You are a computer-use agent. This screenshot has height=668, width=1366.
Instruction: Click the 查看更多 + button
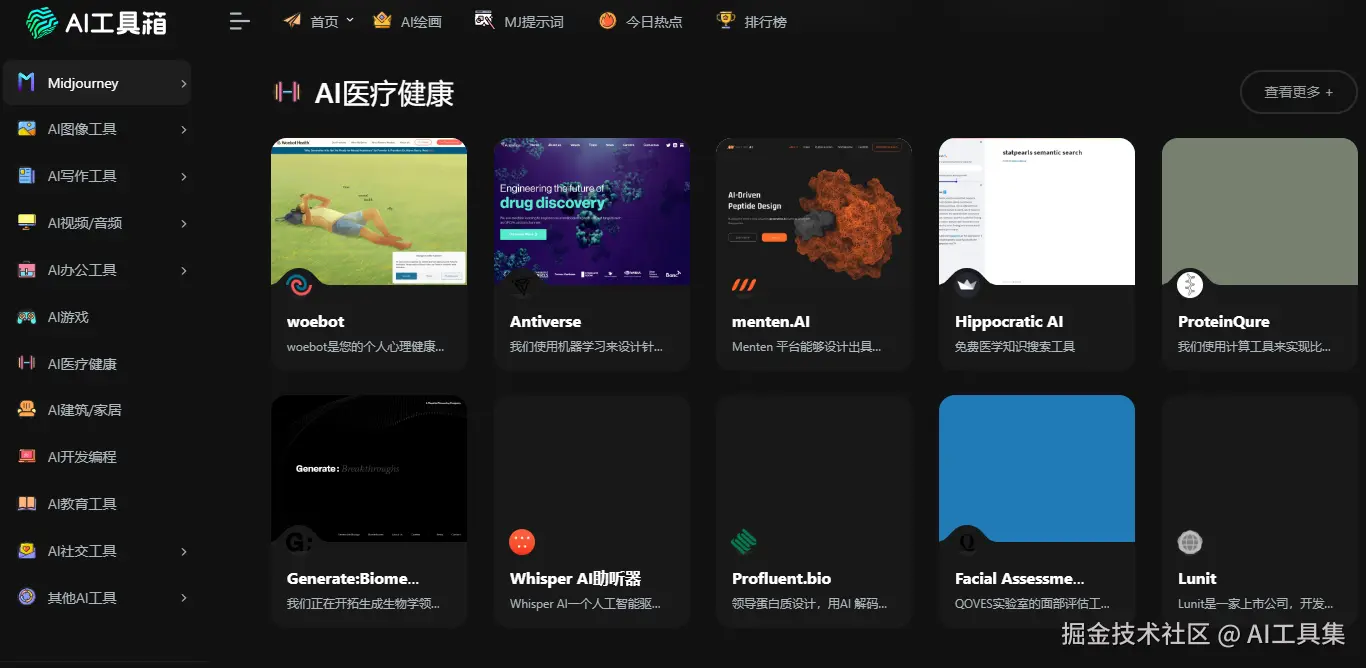pos(1298,92)
